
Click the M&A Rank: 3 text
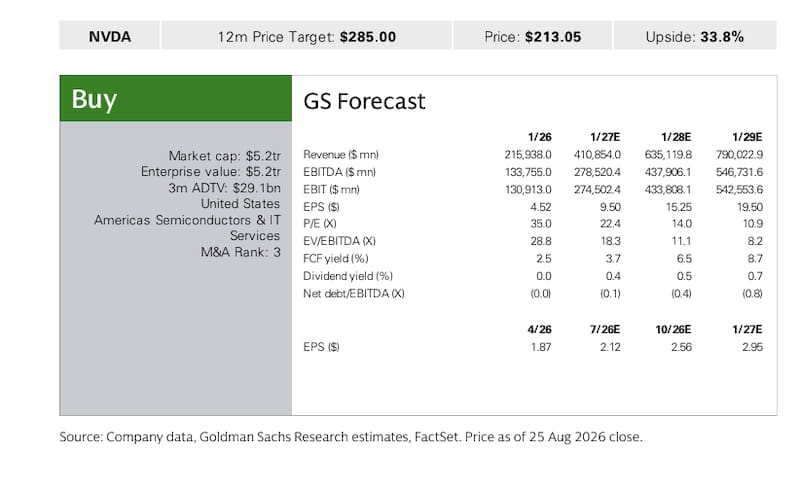[x=240, y=252]
